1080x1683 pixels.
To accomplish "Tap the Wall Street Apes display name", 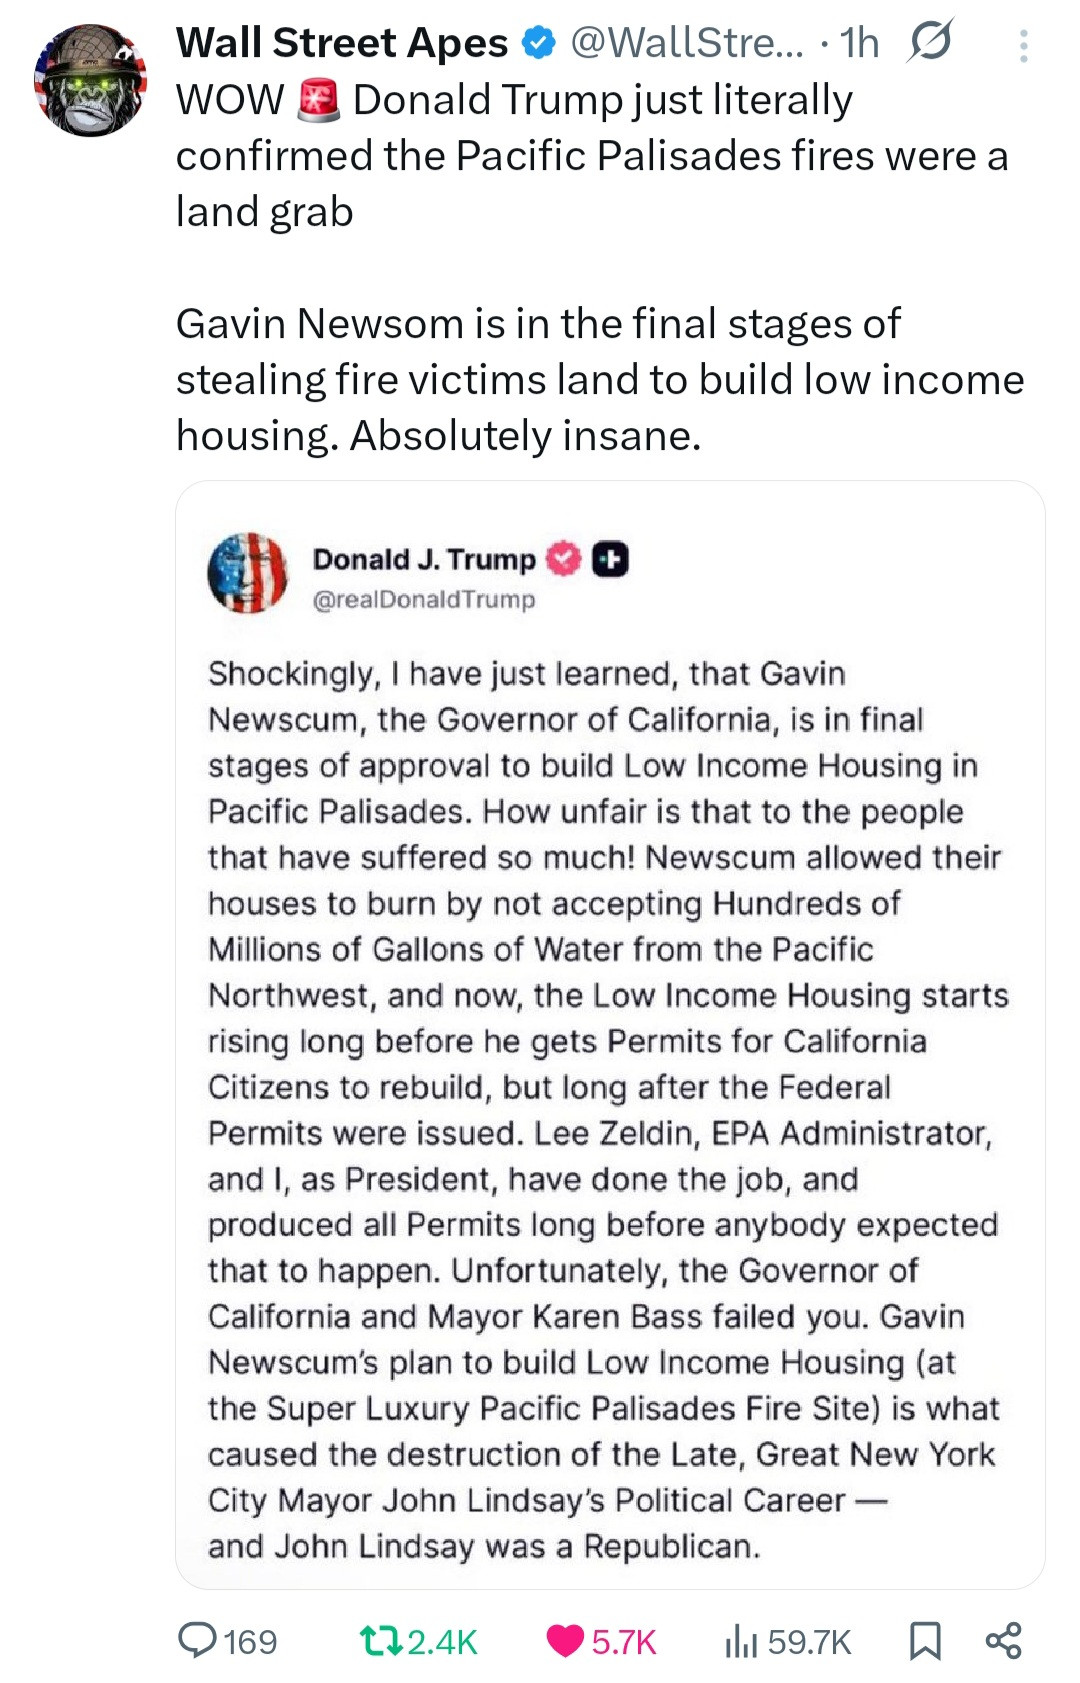I will point(342,43).
